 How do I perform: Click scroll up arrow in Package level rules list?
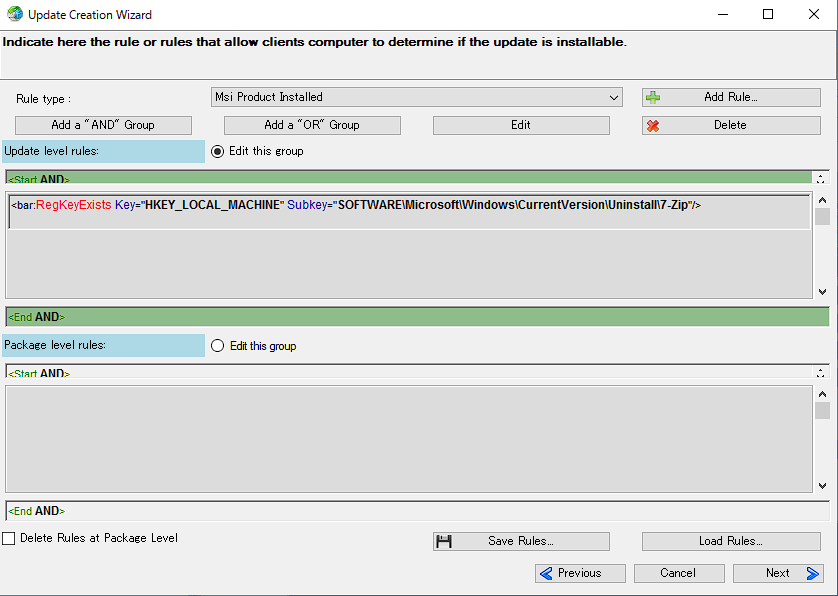[x=823, y=394]
